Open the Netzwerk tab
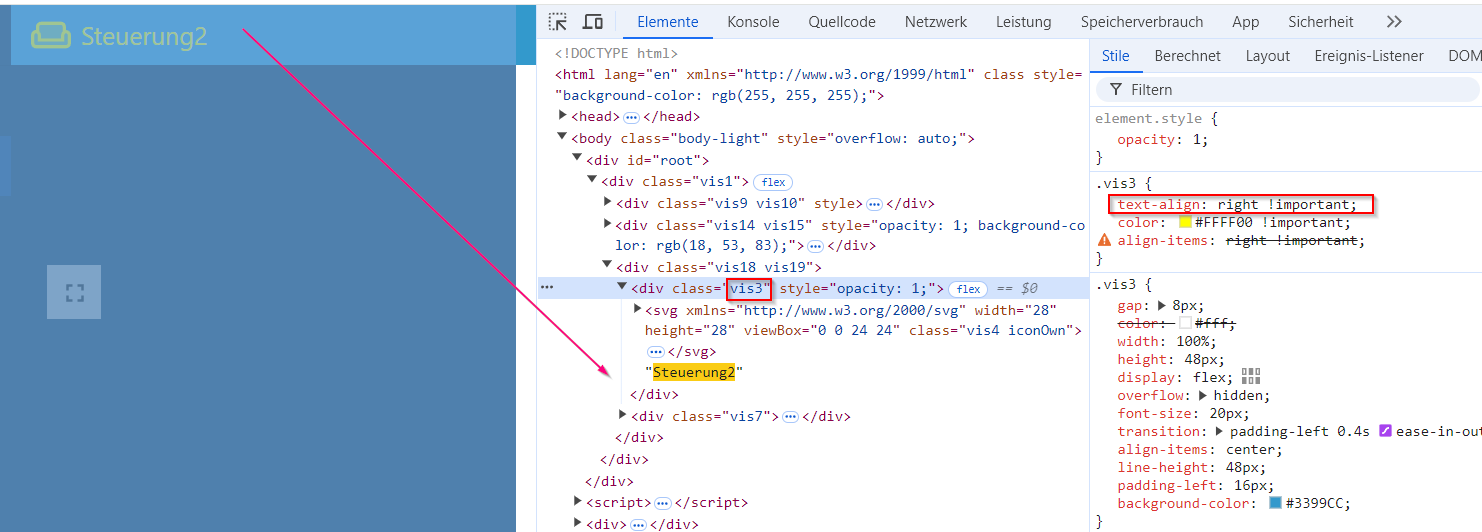 click(x=935, y=22)
